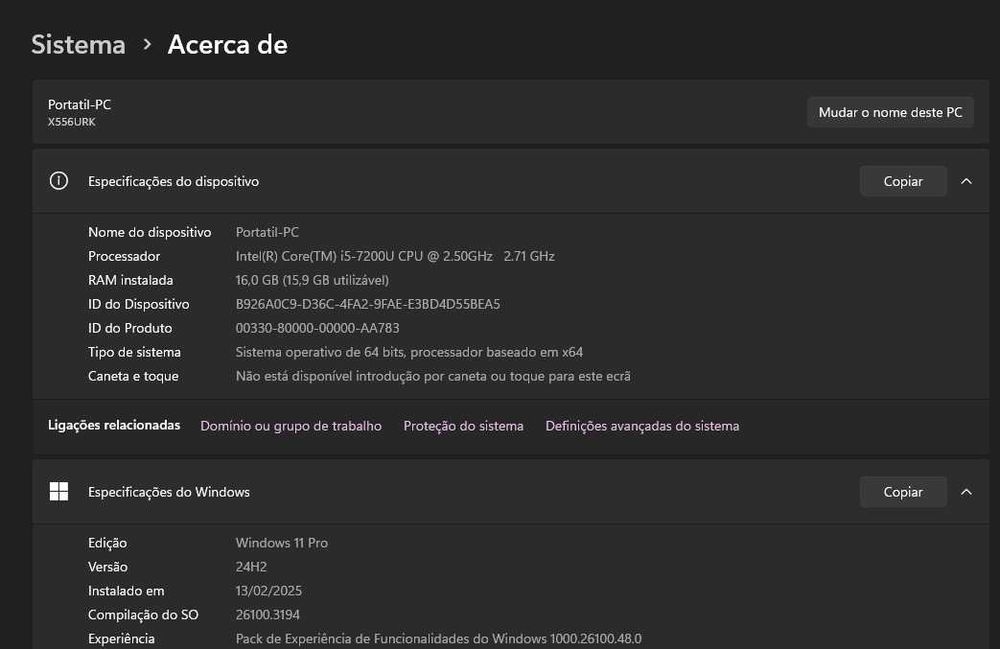Click the Ligações relacionadas label
This screenshot has height=649, width=1000.
click(x=114, y=425)
